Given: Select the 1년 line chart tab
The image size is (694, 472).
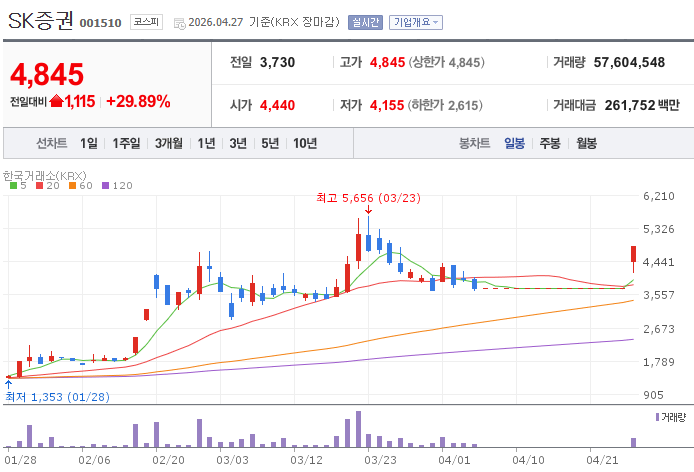Looking at the screenshot, I should (x=206, y=143).
